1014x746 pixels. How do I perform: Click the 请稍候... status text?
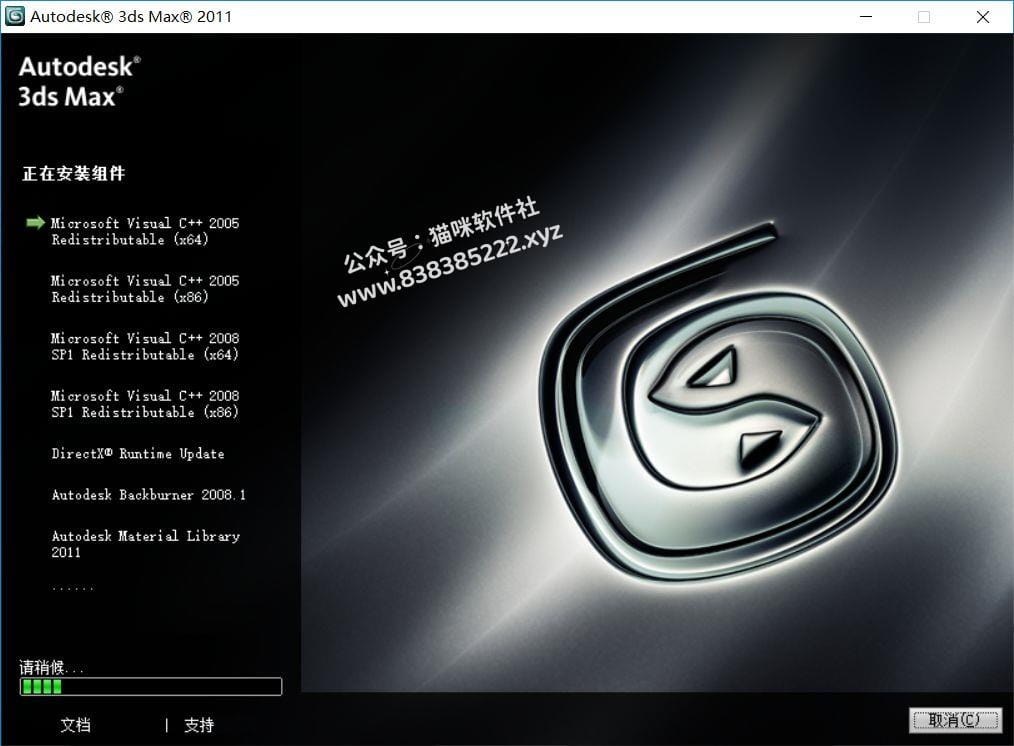51,666
